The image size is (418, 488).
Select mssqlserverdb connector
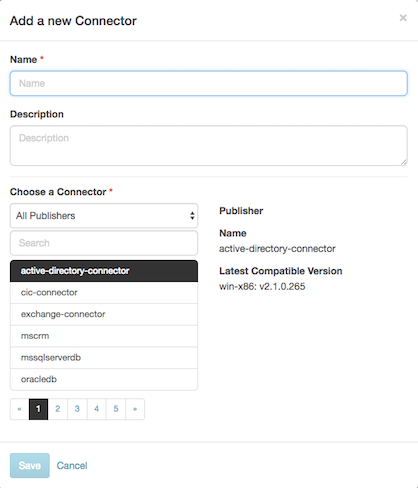tap(104, 358)
